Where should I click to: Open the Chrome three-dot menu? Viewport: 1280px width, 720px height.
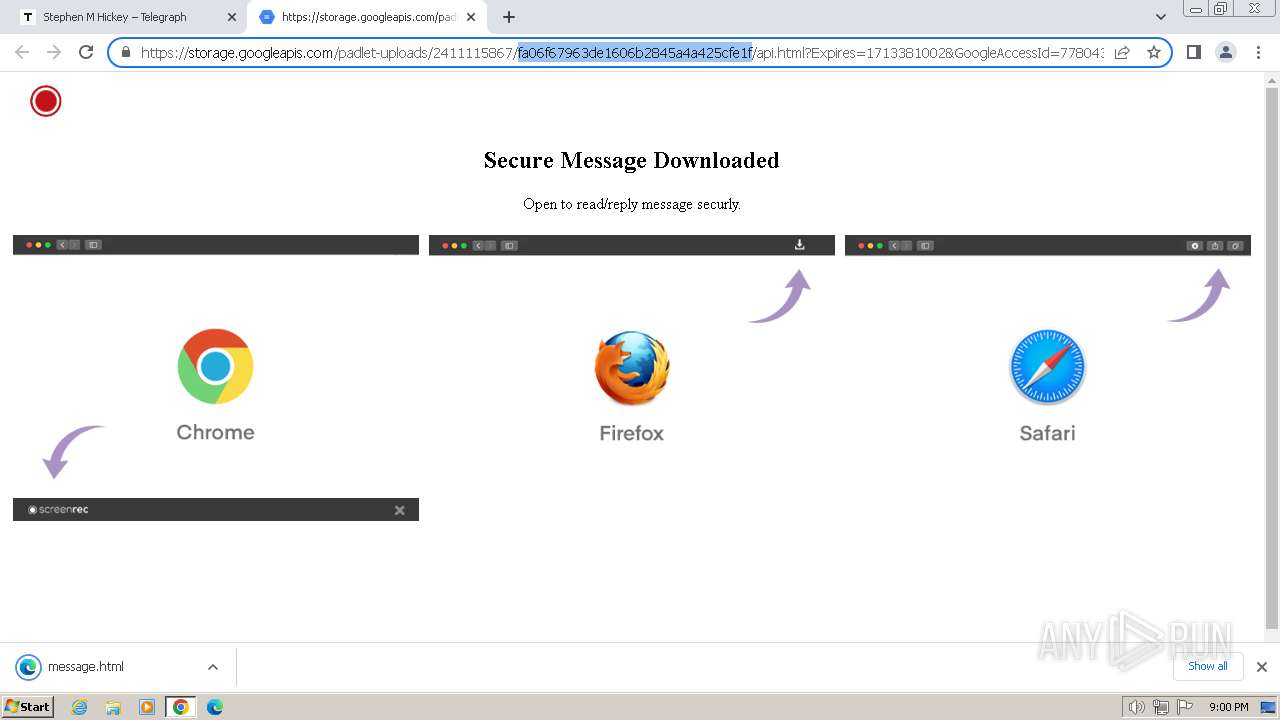click(1257, 52)
